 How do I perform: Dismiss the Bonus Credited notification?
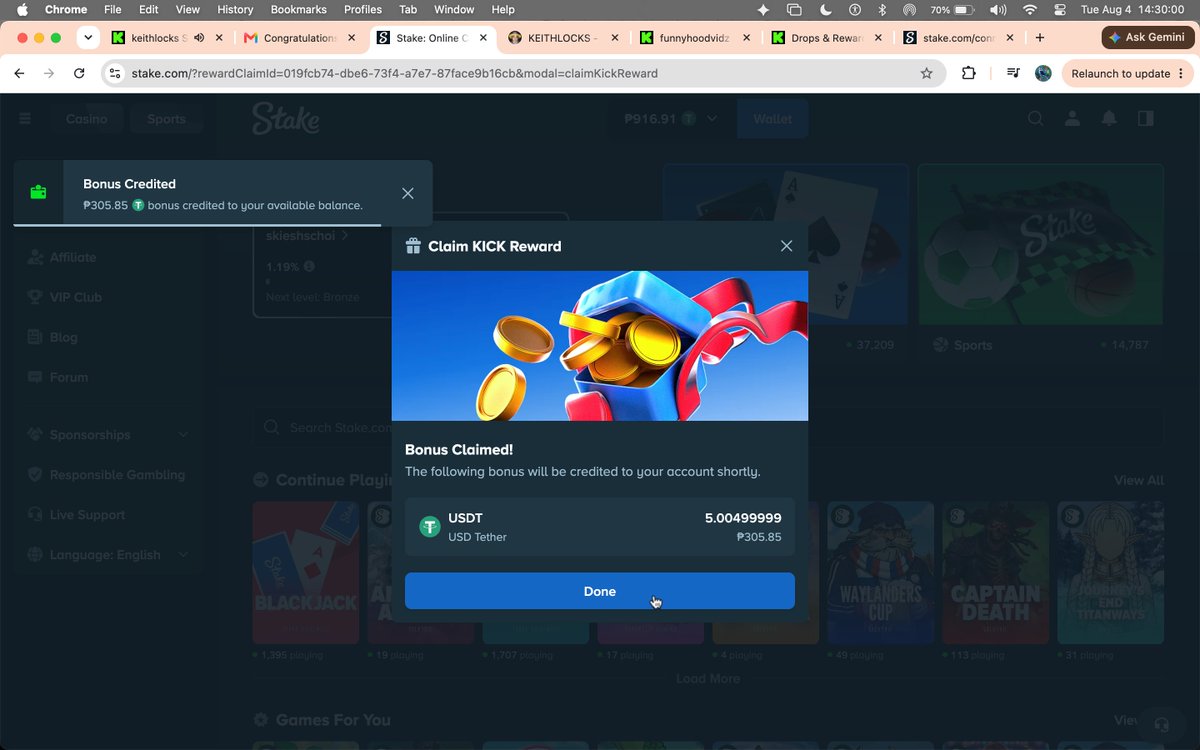tap(407, 193)
